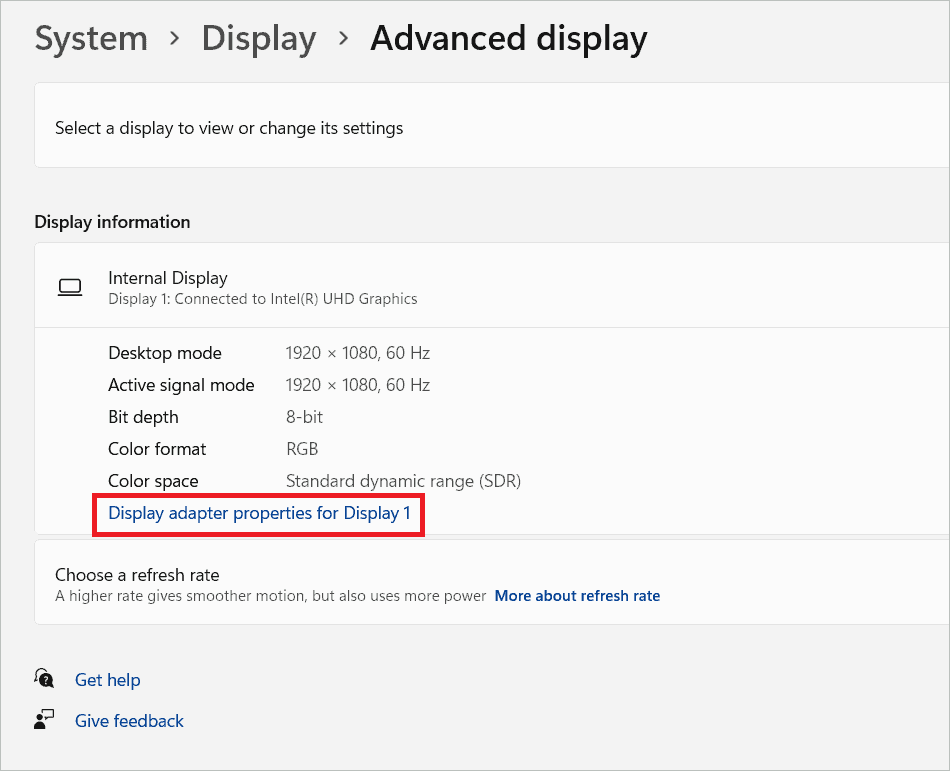Click the Internal Display monitor icon
Image resolution: width=950 pixels, height=771 pixels.
[70, 287]
